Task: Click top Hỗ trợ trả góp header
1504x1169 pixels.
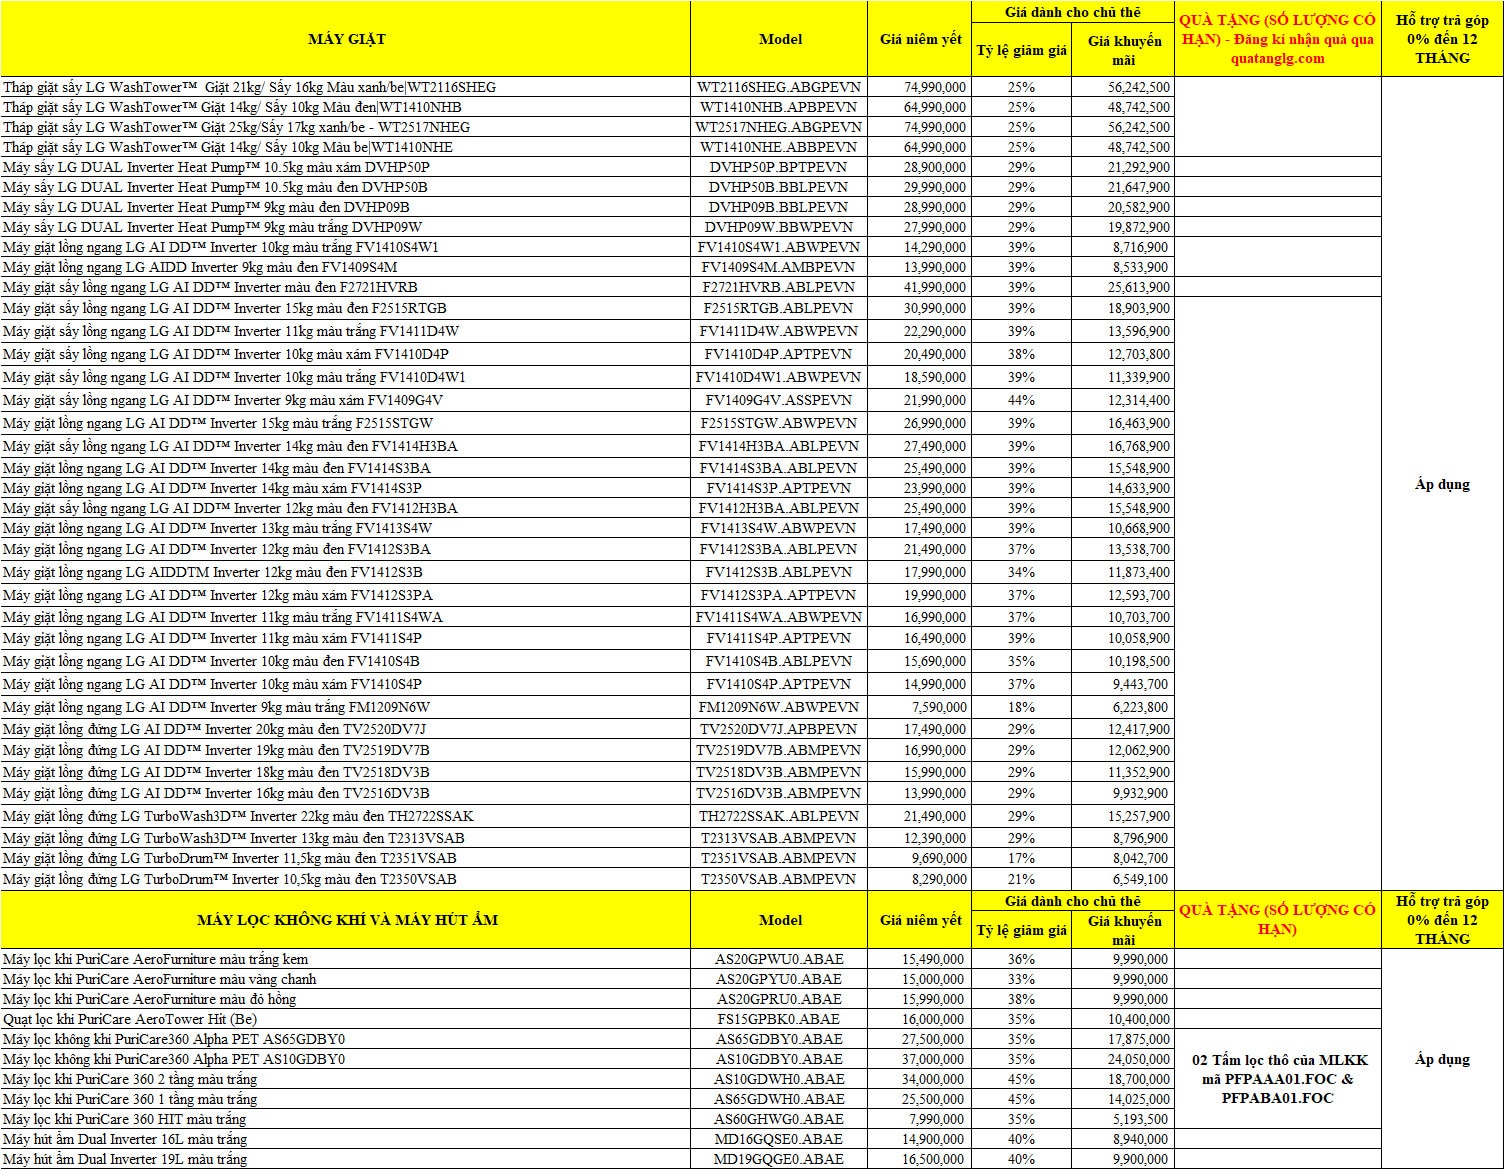Action: pos(1442,39)
